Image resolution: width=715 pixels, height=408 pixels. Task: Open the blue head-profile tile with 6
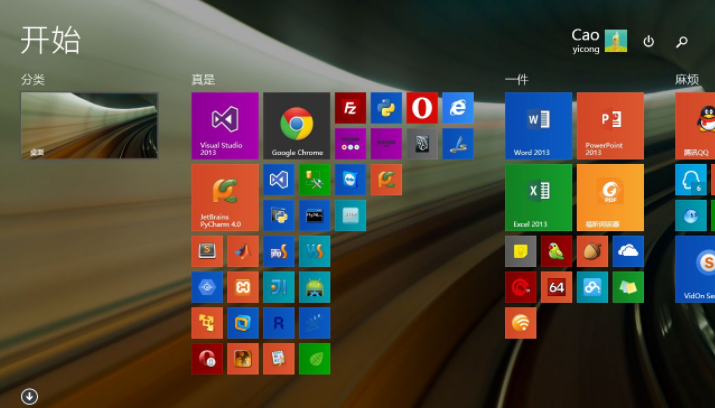pyautogui.click(x=691, y=180)
